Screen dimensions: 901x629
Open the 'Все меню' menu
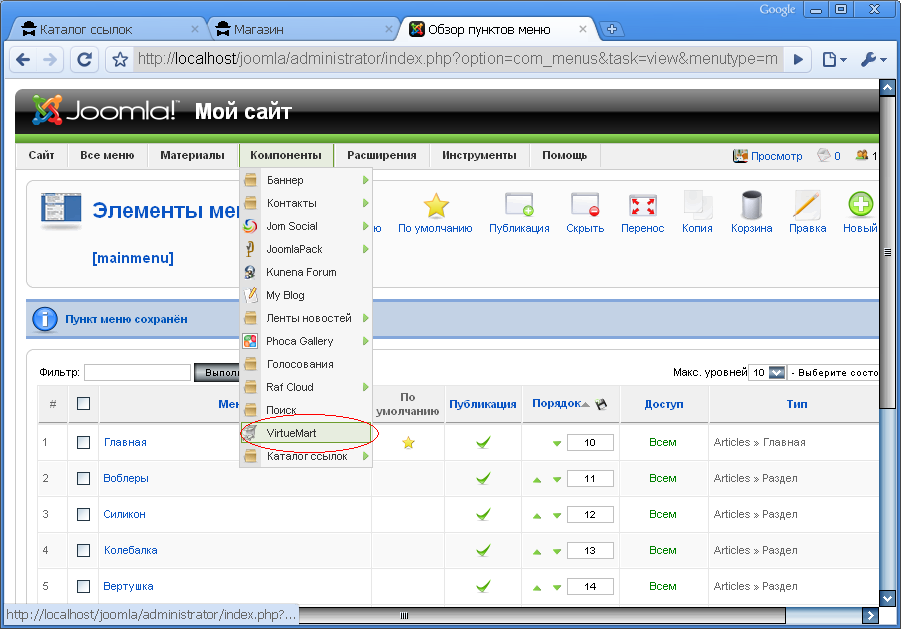[x=107, y=155]
